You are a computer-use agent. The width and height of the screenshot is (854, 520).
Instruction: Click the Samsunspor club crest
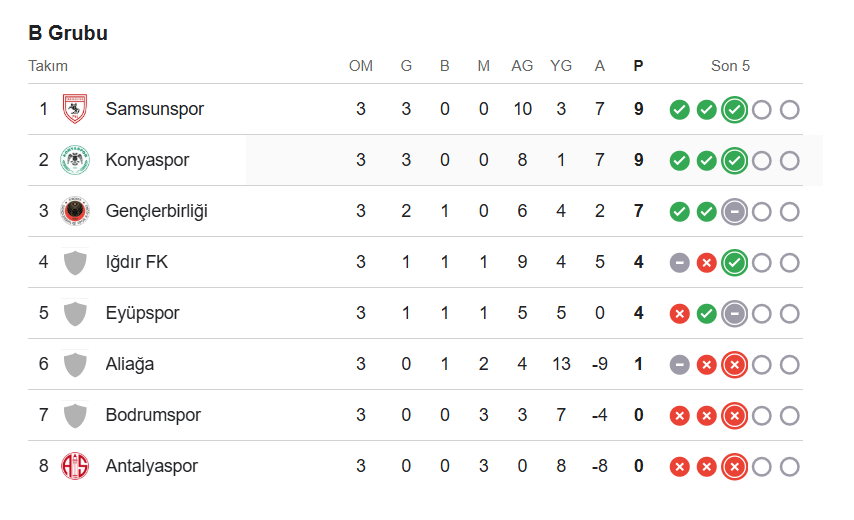click(75, 109)
